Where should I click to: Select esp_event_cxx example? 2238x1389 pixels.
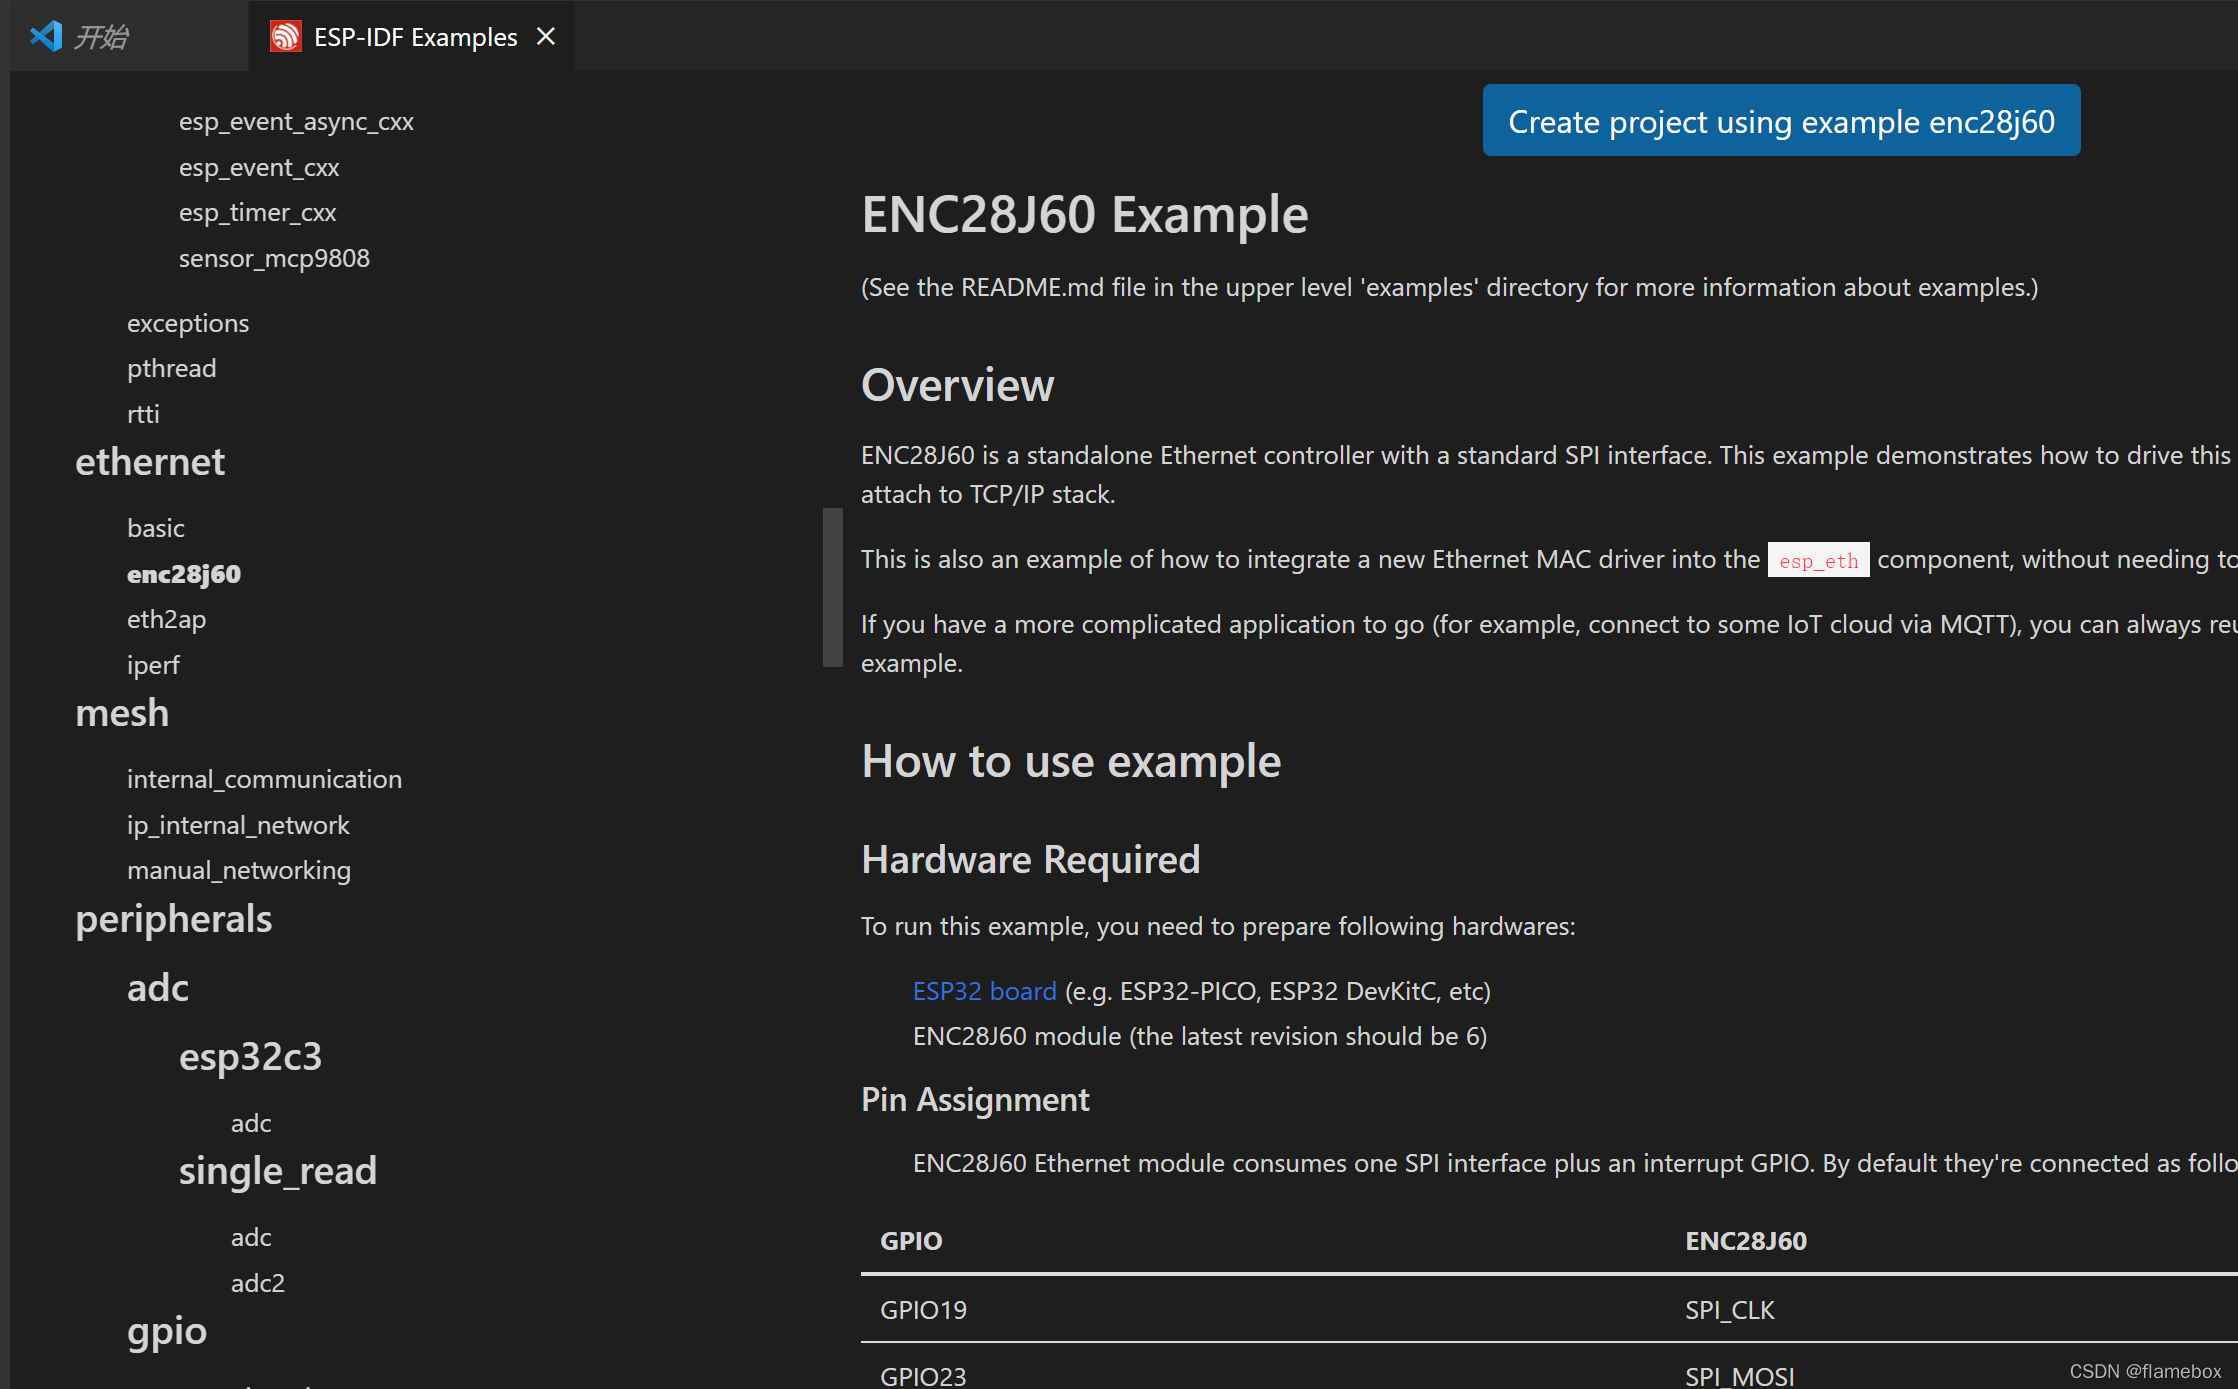point(259,168)
